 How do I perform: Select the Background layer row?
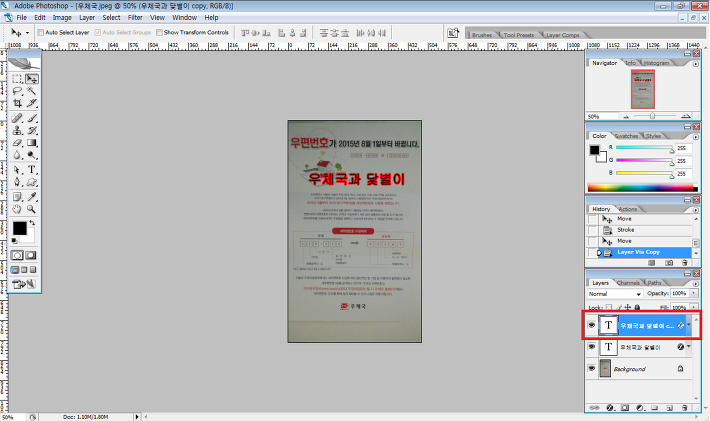638,368
